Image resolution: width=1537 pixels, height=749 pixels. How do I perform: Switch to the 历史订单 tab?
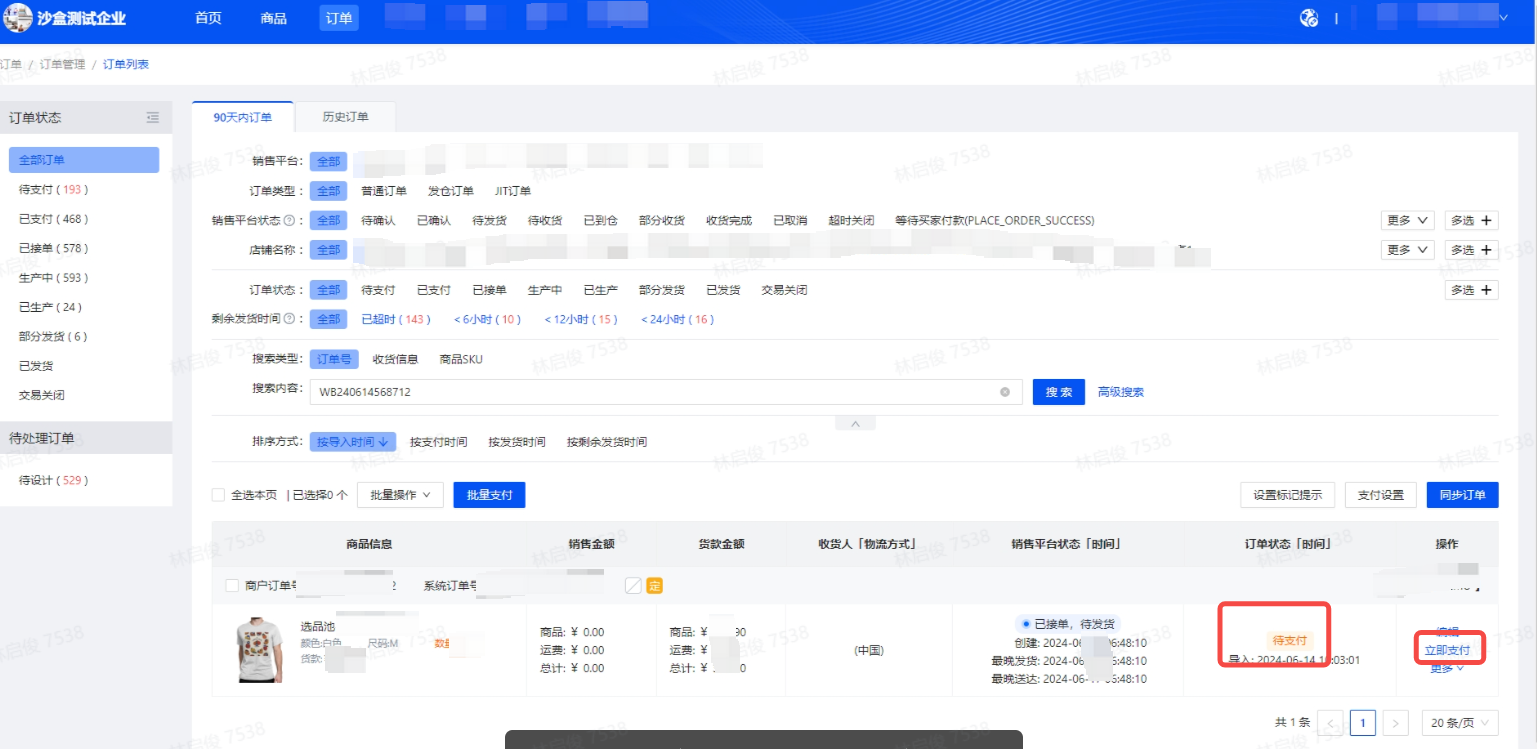[x=345, y=116]
